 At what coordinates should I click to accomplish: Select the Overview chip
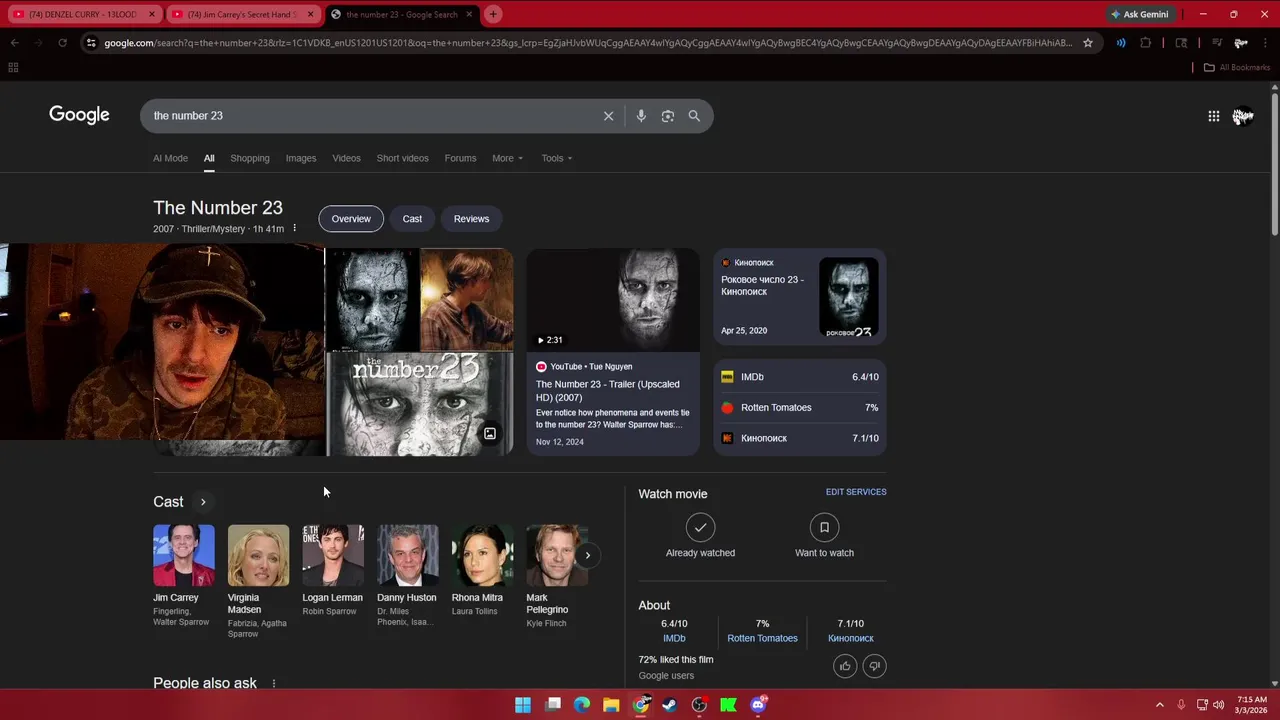click(x=351, y=219)
